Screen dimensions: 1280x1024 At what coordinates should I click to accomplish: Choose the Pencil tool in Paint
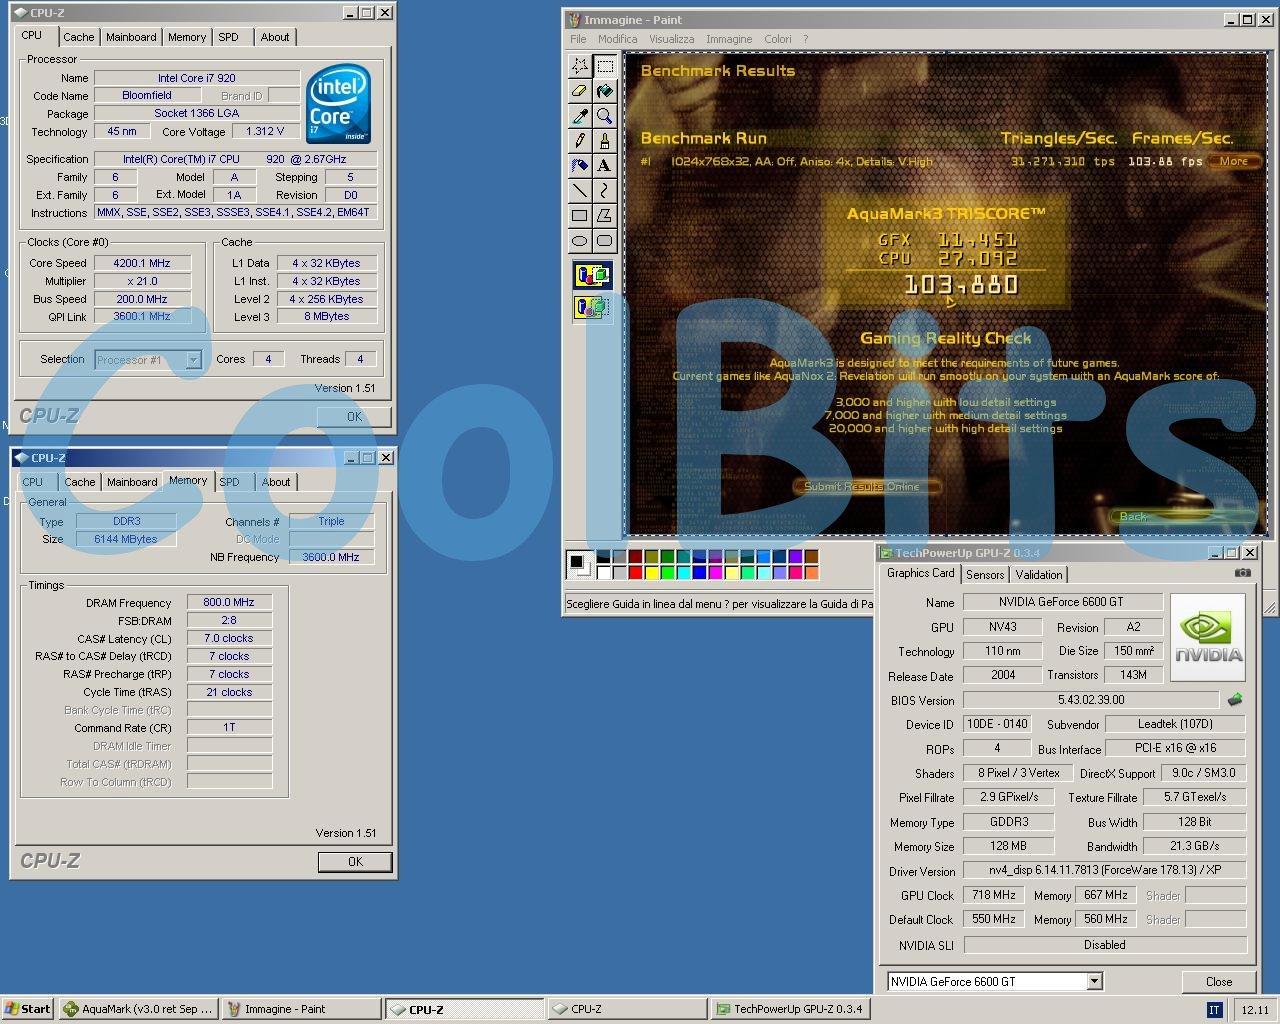click(x=580, y=141)
